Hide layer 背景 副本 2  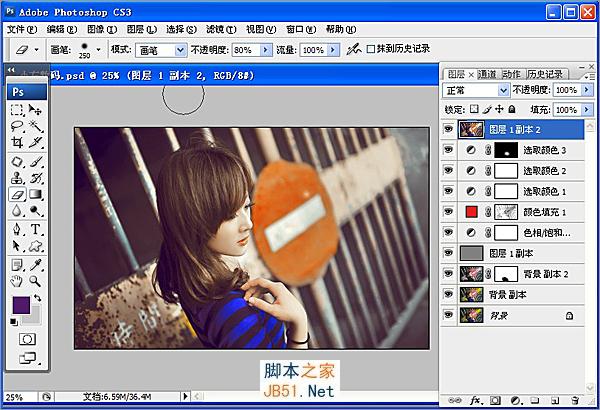448,274
